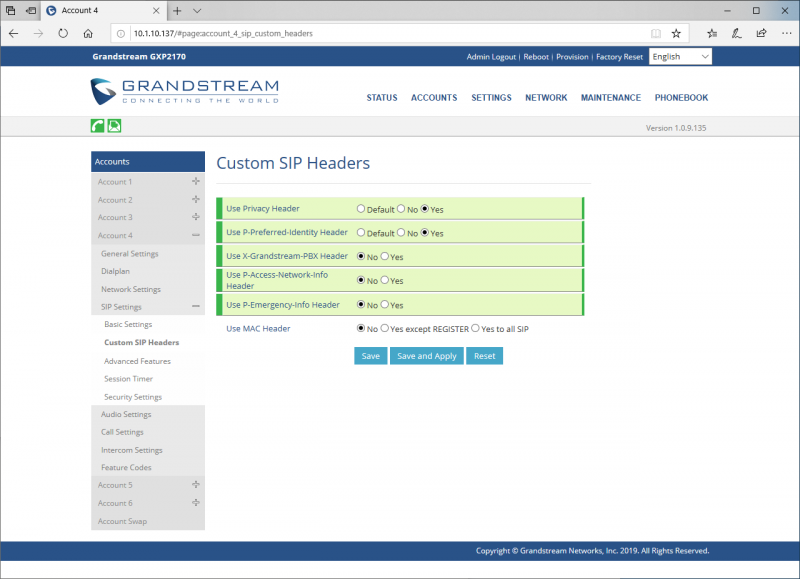The width and height of the screenshot is (800, 579).
Task: Click the Provision link
Action: click(572, 57)
